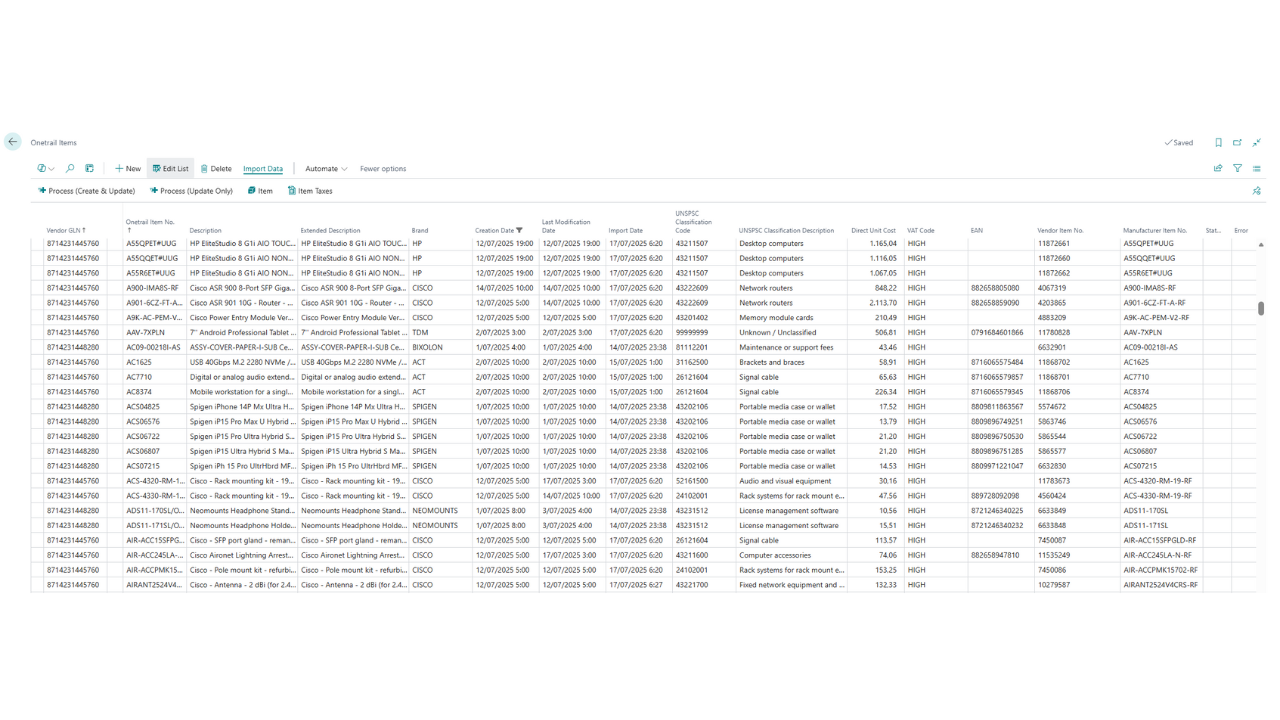Select item number AC1625
The image size is (1280, 720).
click(x=139, y=362)
